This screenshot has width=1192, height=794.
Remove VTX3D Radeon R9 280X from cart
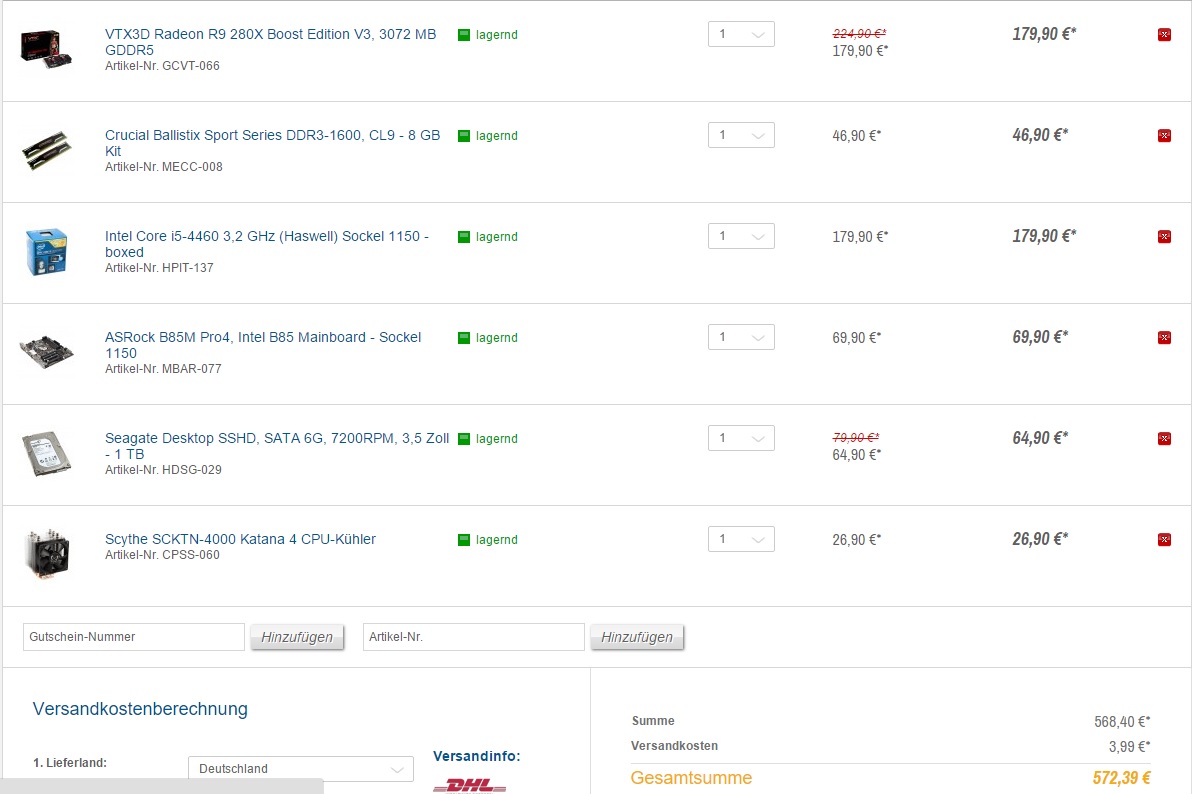point(1164,34)
